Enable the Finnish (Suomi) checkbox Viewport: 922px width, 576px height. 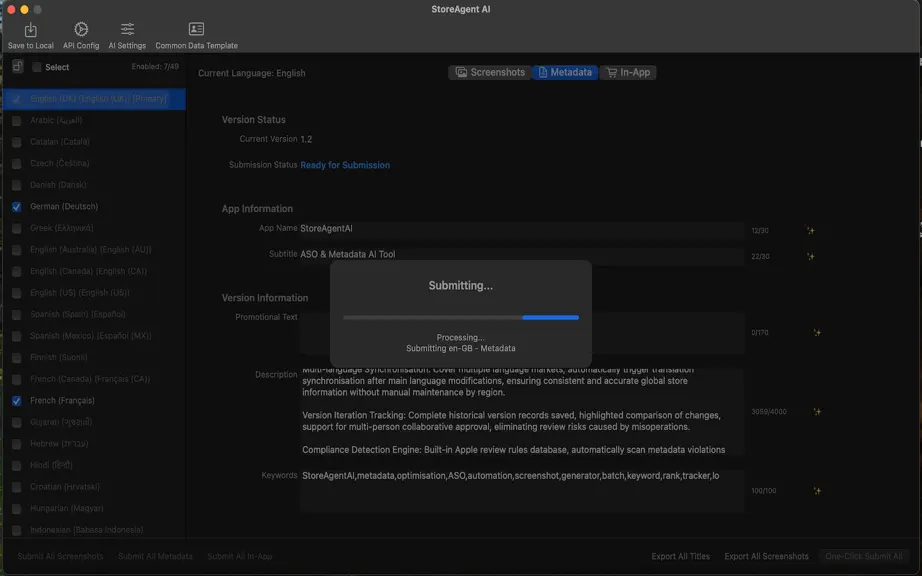pos(16,357)
